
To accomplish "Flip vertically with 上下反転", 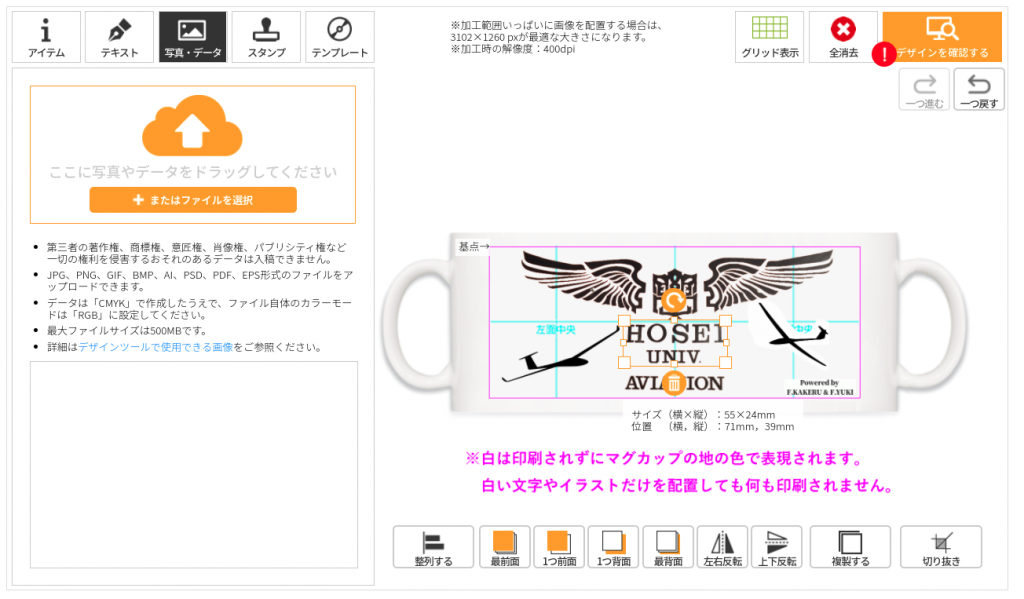I will tap(776, 547).
